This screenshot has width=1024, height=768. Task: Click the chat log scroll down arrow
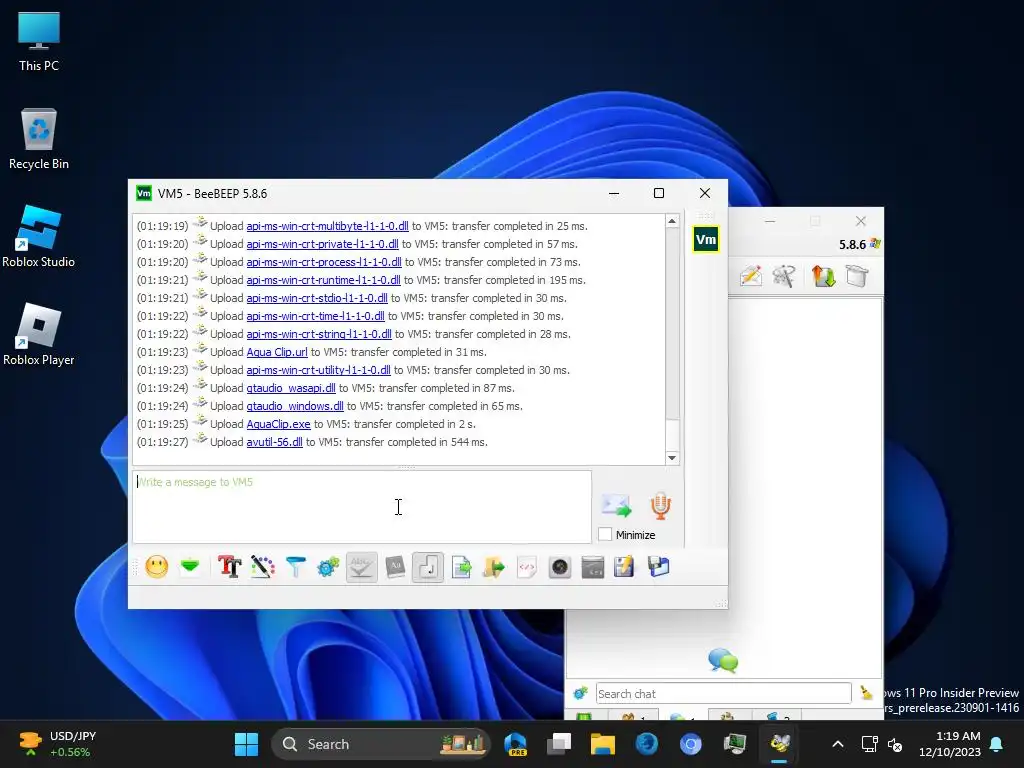click(672, 458)
